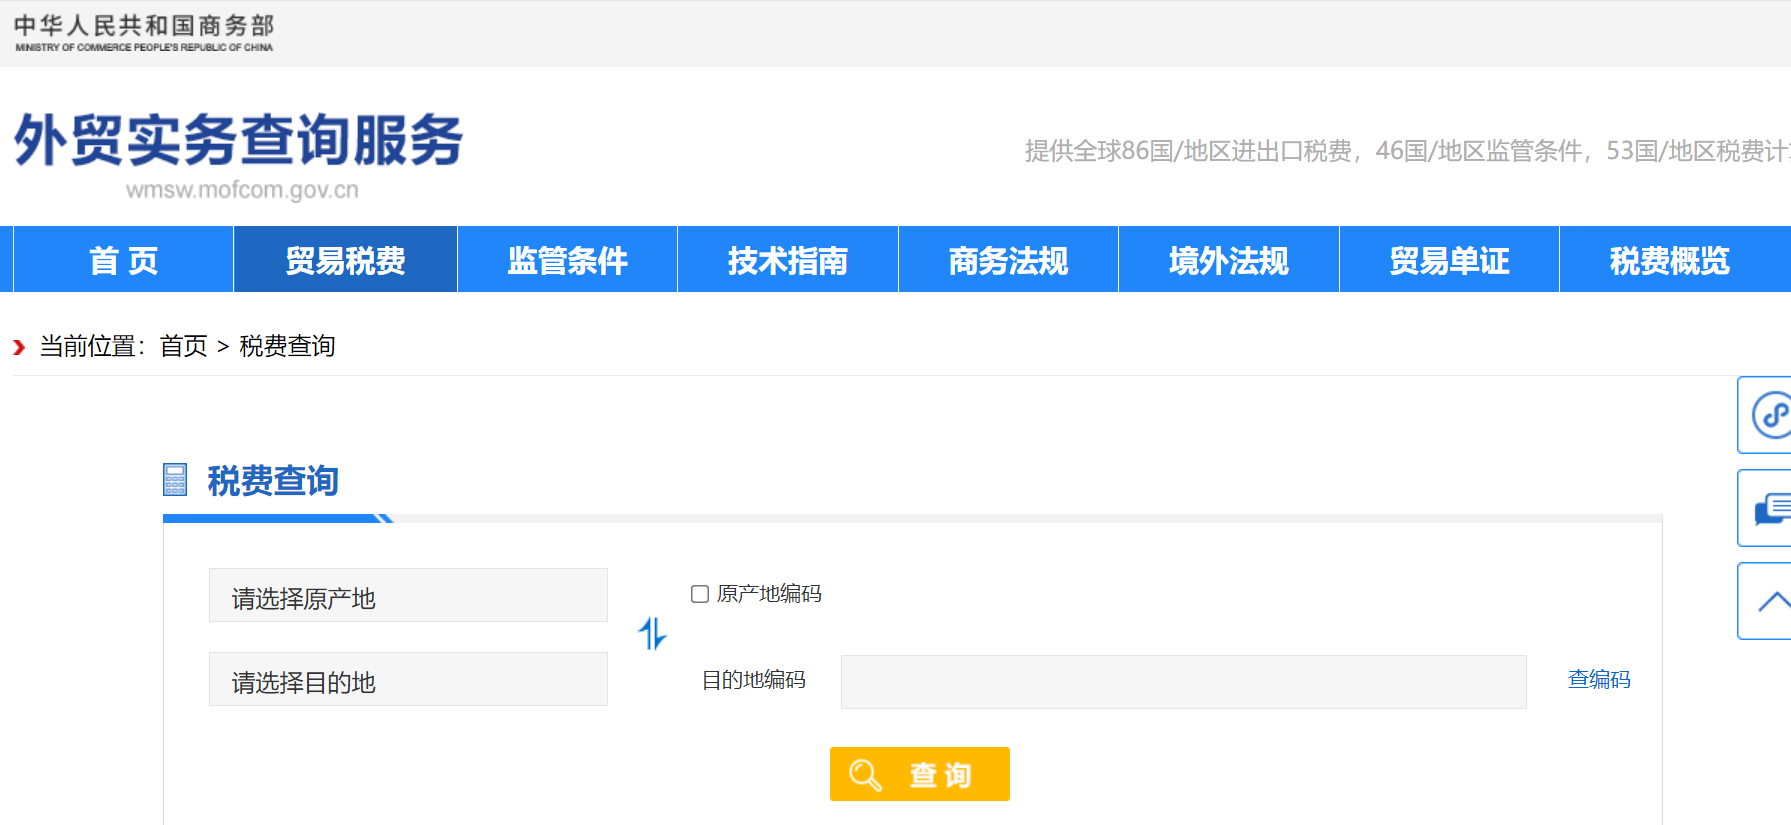Click the mini-program link icon on the sidebar
The height and width of the screenshot is (825, 1791).
tap(1771, 415)
